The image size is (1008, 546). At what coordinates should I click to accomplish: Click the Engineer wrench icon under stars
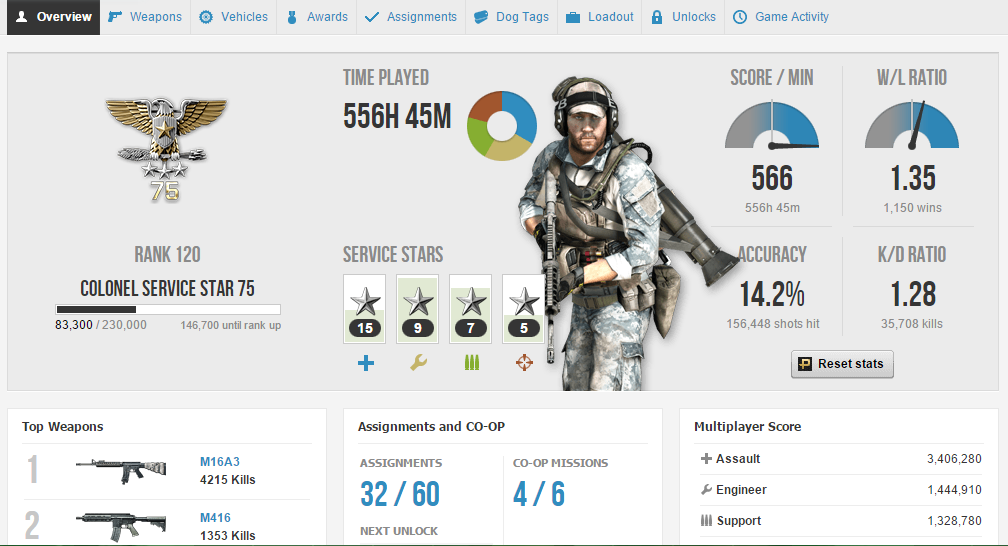(418, 363)
